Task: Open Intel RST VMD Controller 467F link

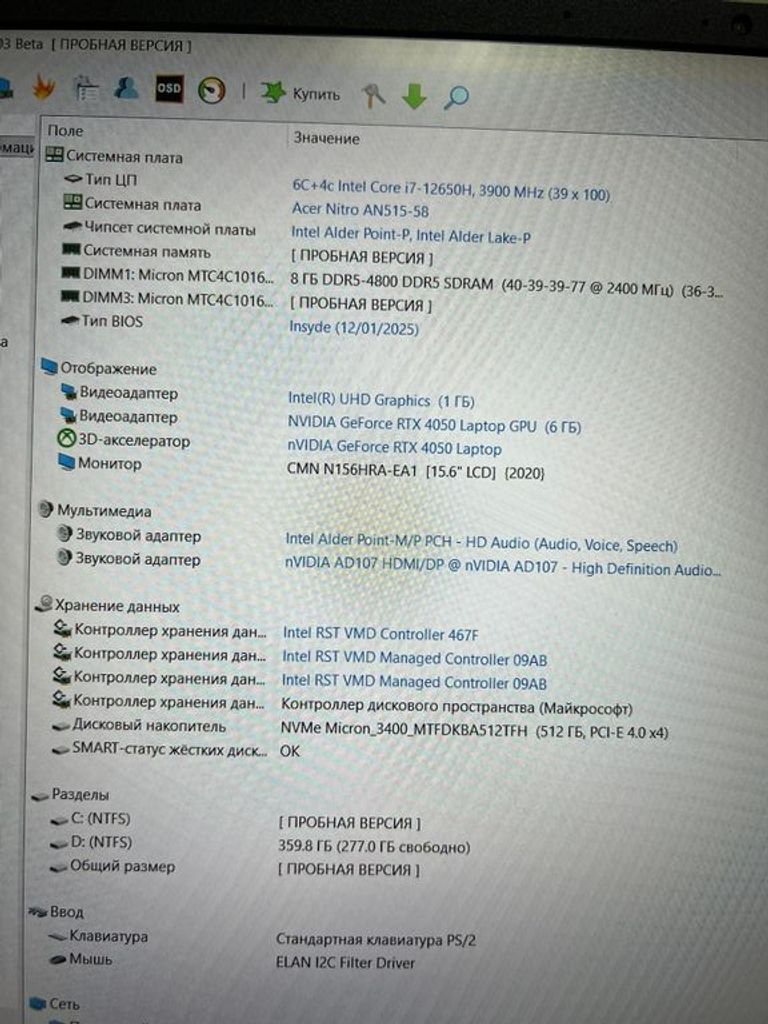Action: pos(380,633)
